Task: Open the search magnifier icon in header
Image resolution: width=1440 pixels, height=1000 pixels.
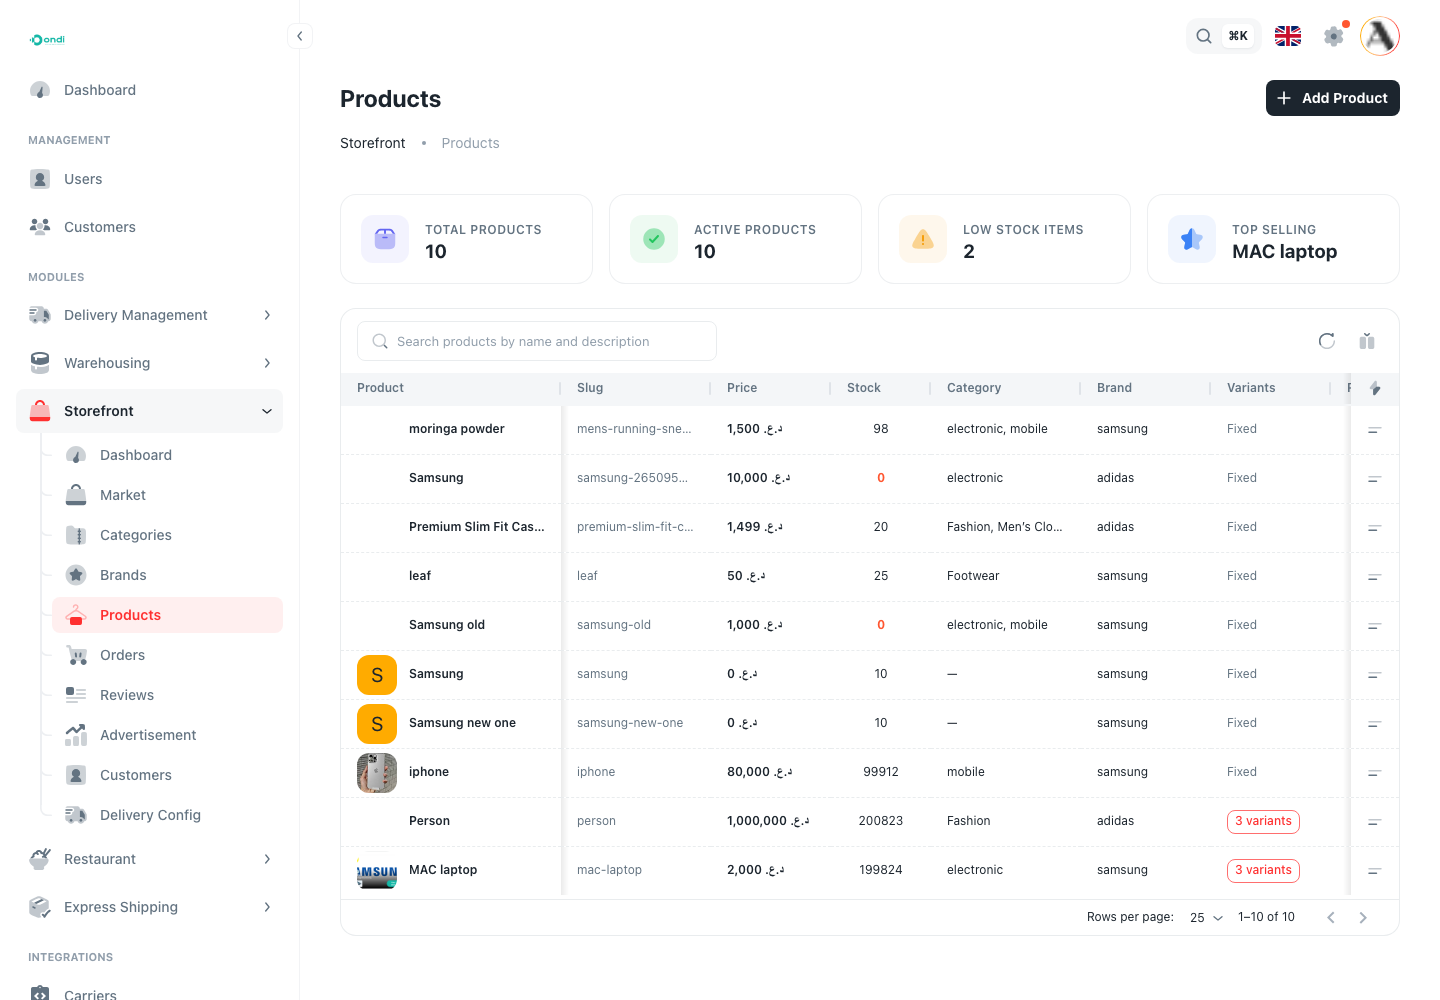Action: [x=1204, y=36]
